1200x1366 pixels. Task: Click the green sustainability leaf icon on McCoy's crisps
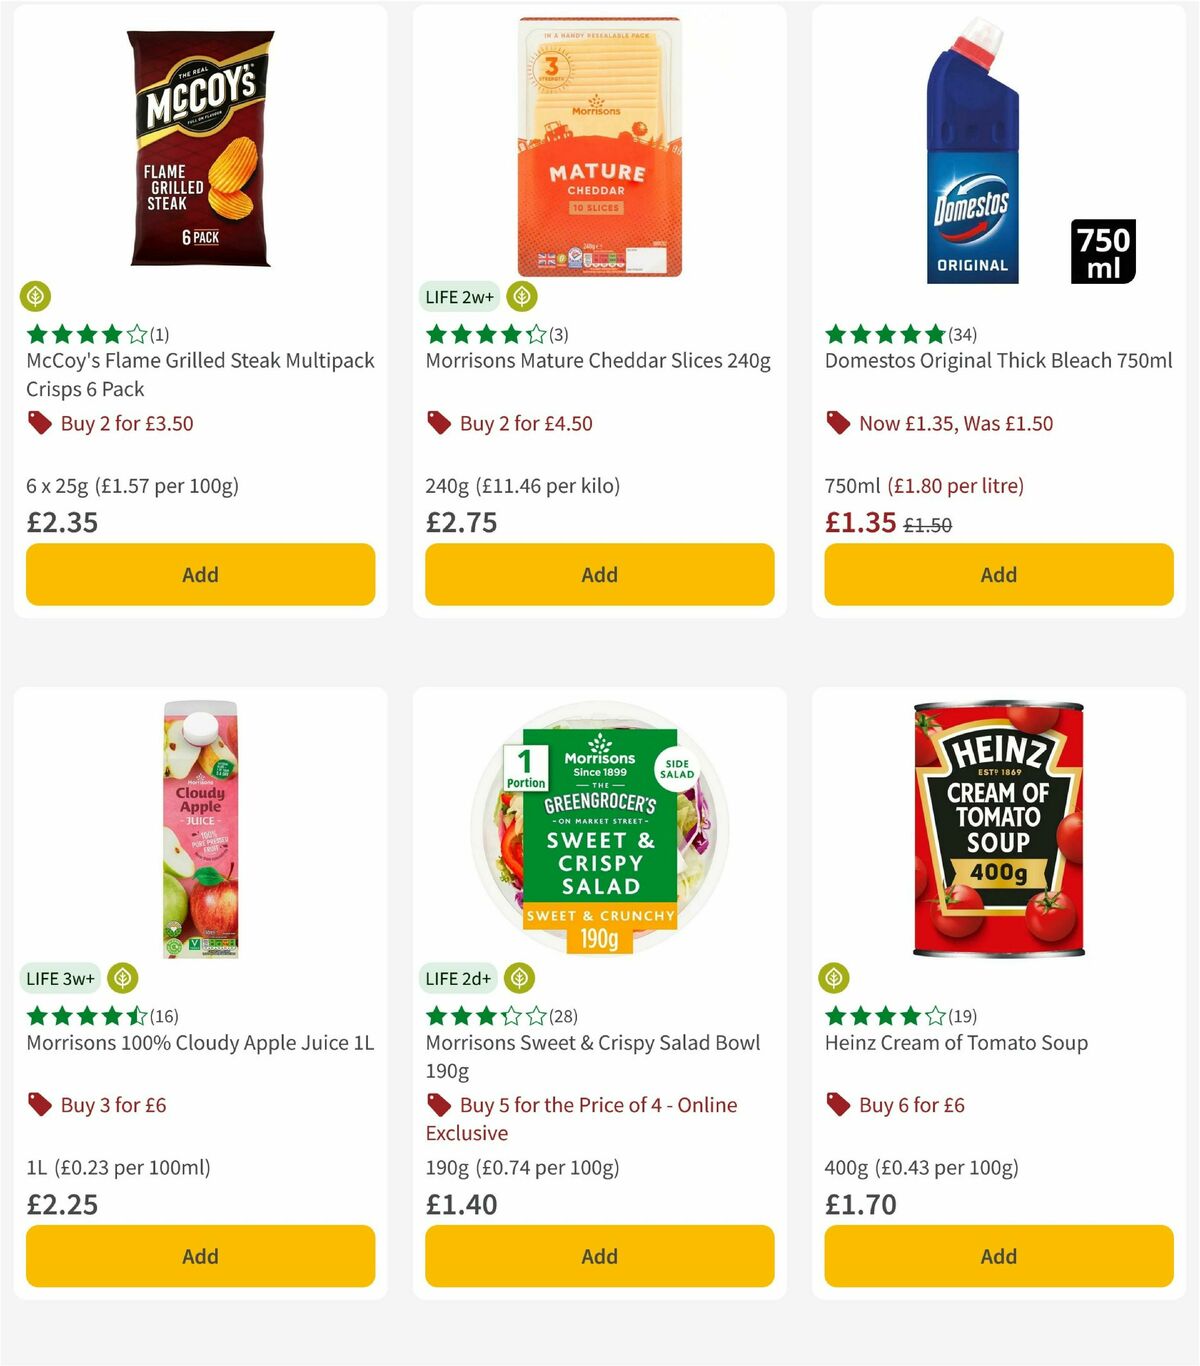click(37, 296)
